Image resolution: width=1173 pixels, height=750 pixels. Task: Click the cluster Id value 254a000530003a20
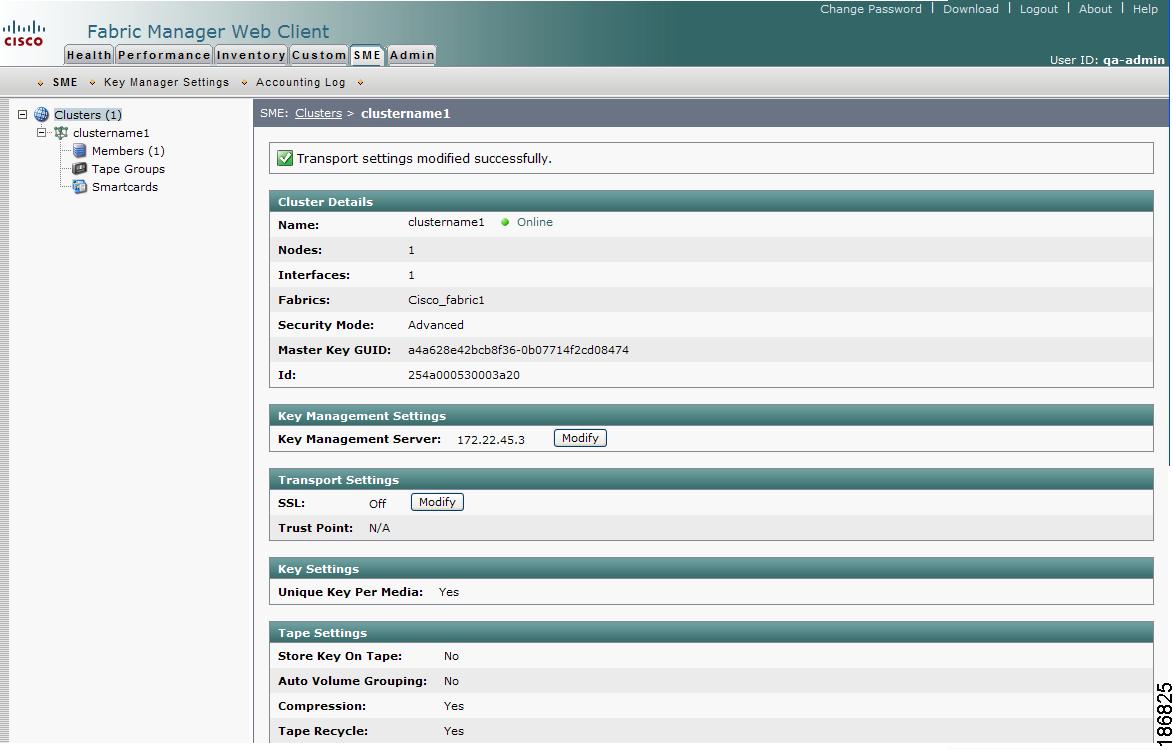coord(464,375)
